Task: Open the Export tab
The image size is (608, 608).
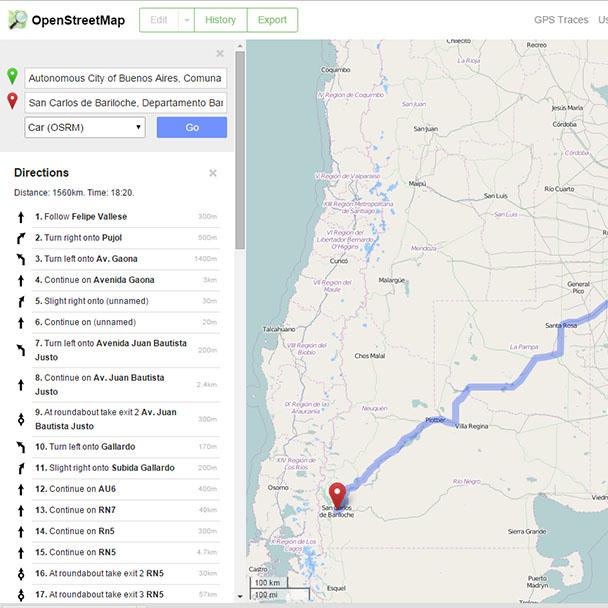Action: 272,20
